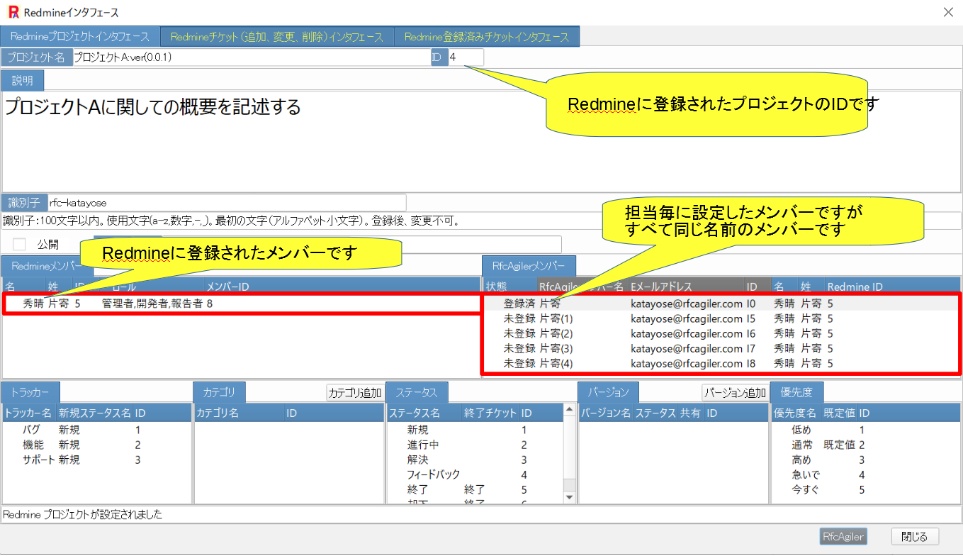Viewport: 963px width, 556px height.
Task: Select the 未登録 片寄(4) member row
Action: 720,364
